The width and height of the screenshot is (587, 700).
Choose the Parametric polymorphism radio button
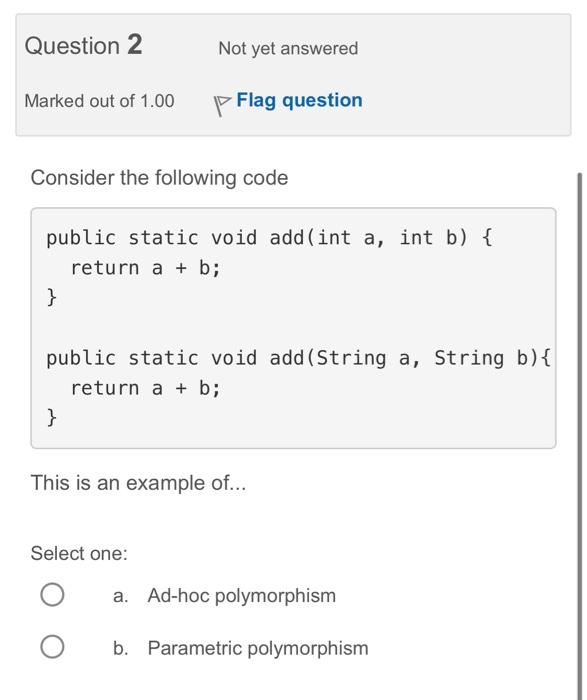pos(52,647)
